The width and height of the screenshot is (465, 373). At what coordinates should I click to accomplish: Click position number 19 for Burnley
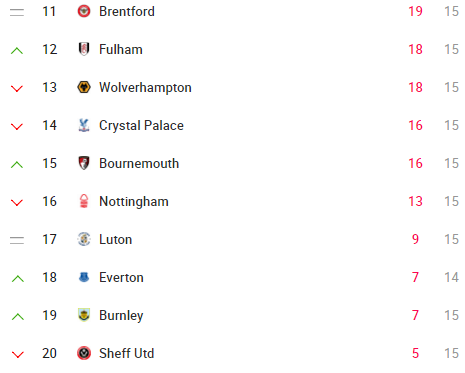tap(49, 315)
